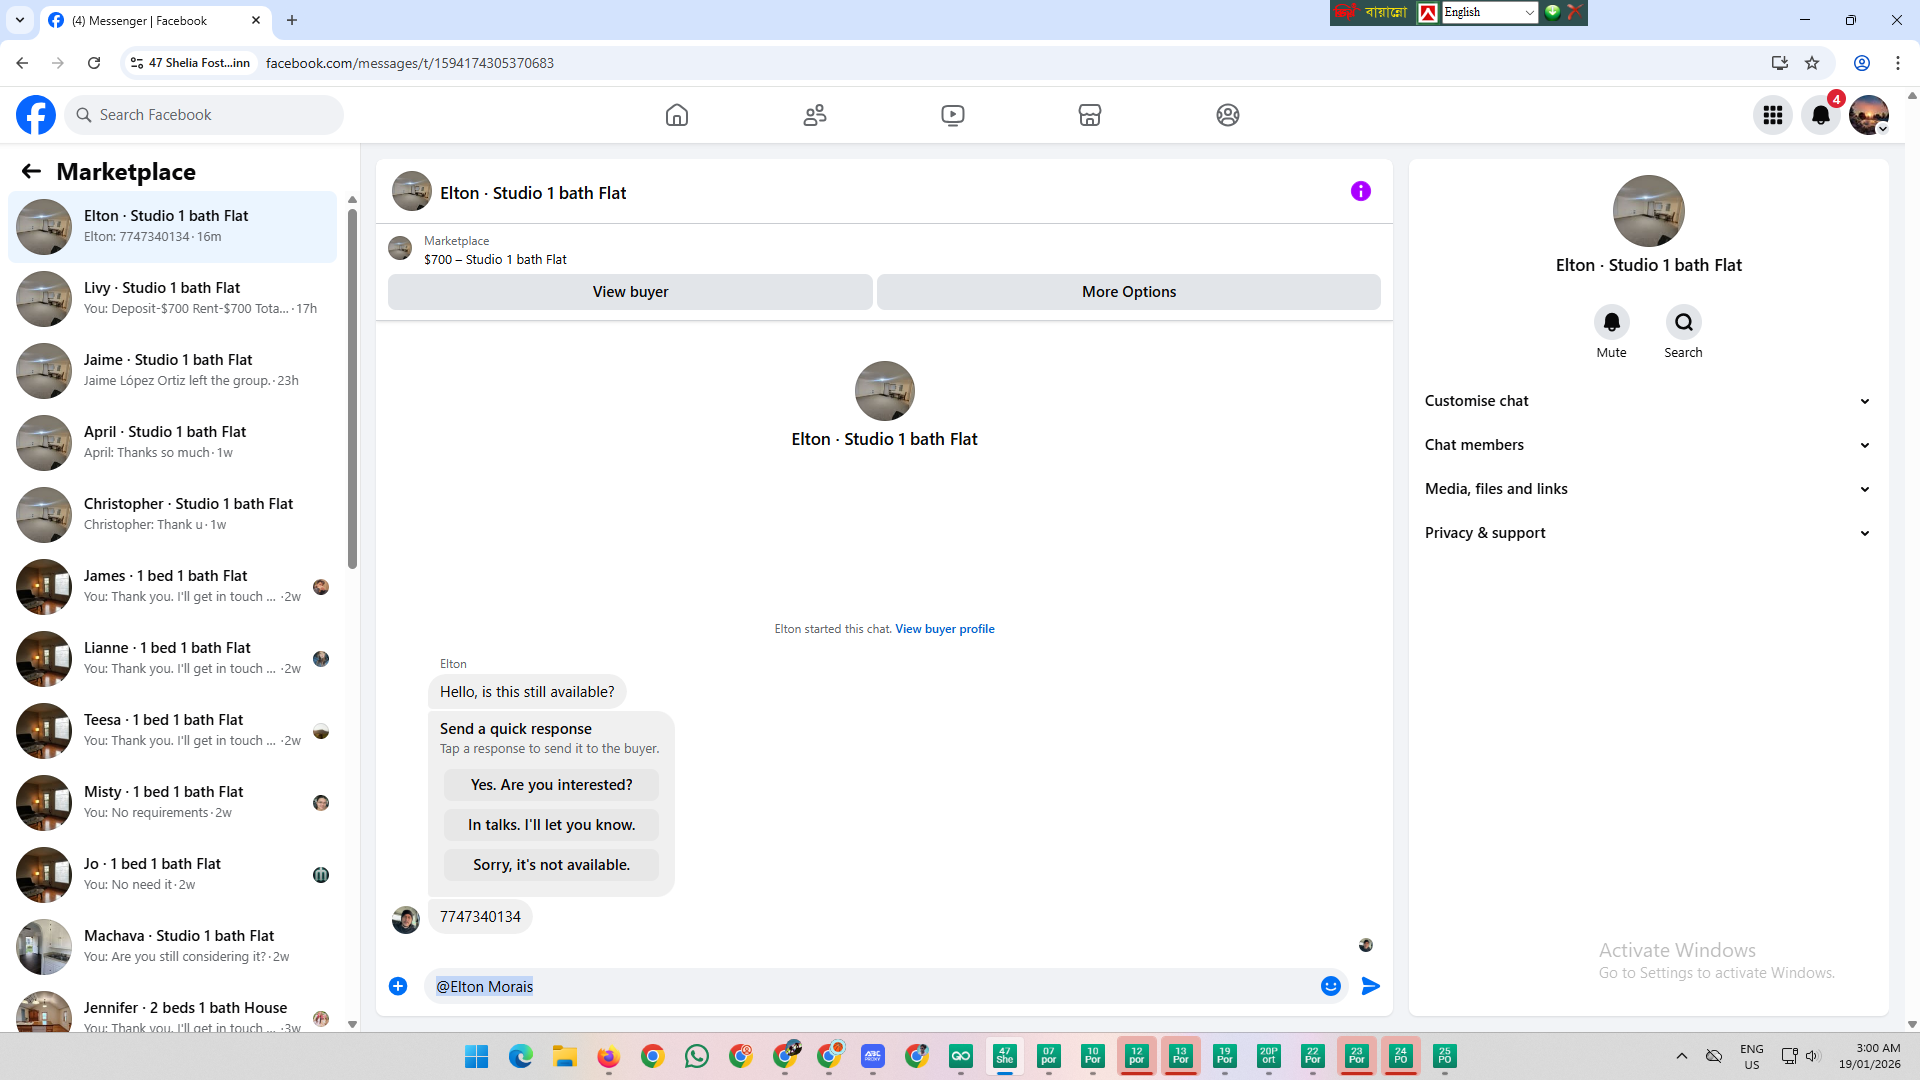Open the English language dropdown
The image size is (1920, 1080).
tap(1489, 12)
